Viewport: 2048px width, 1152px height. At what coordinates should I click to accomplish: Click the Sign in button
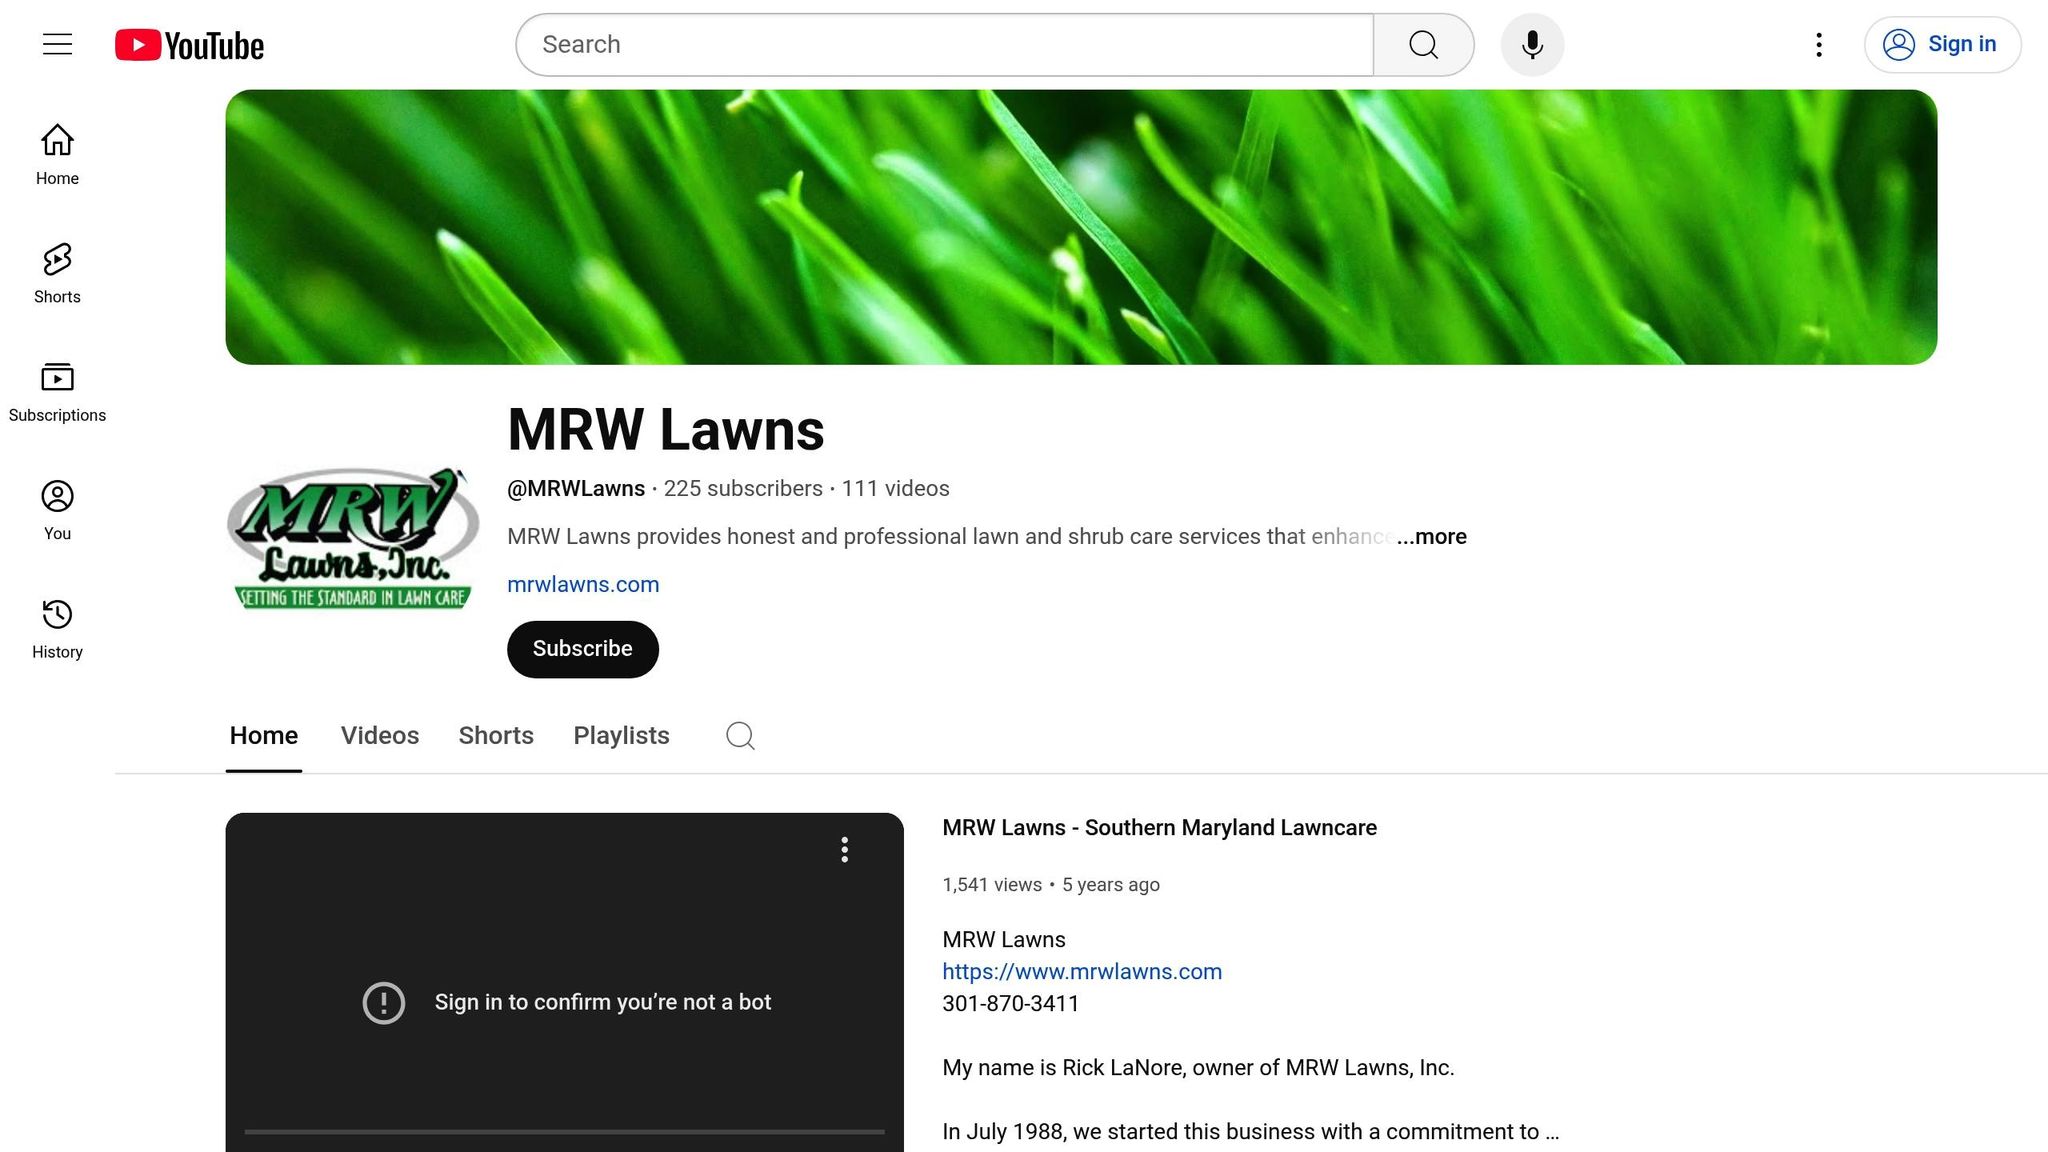[1942, 45]
